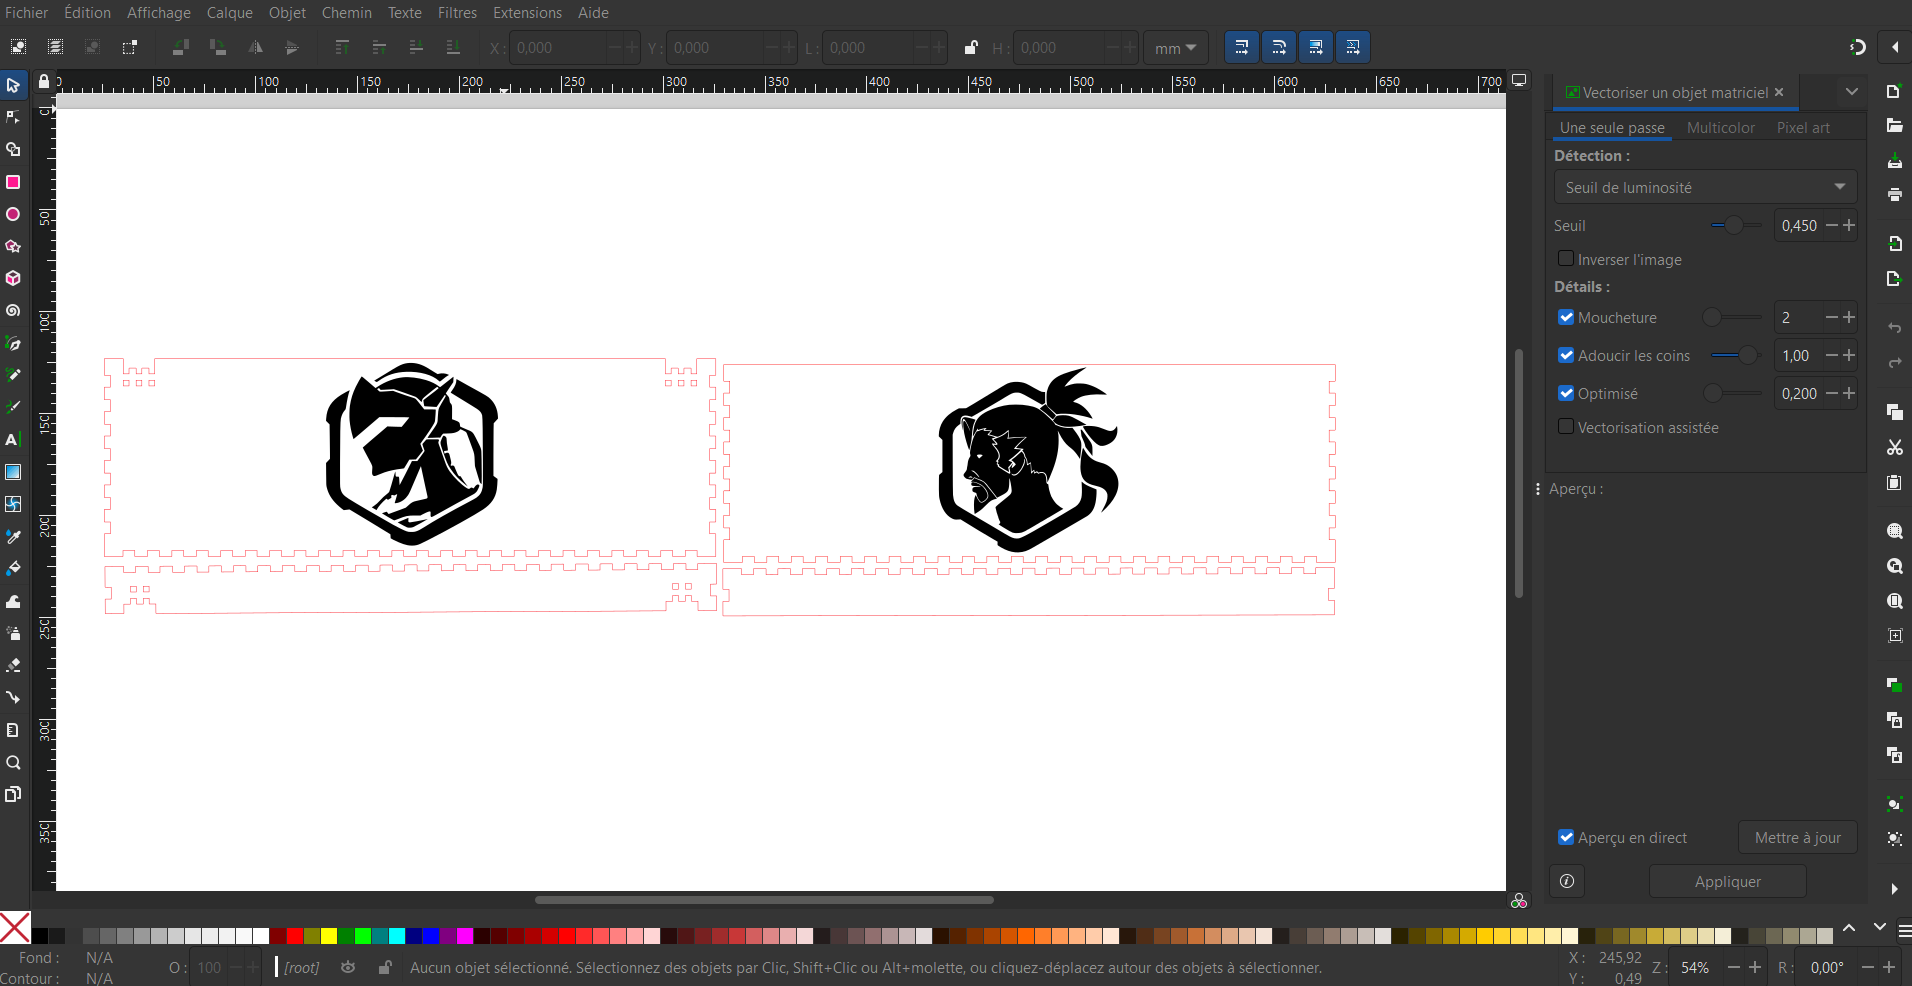Switch to the Multicolor tab

[1720, 127]
